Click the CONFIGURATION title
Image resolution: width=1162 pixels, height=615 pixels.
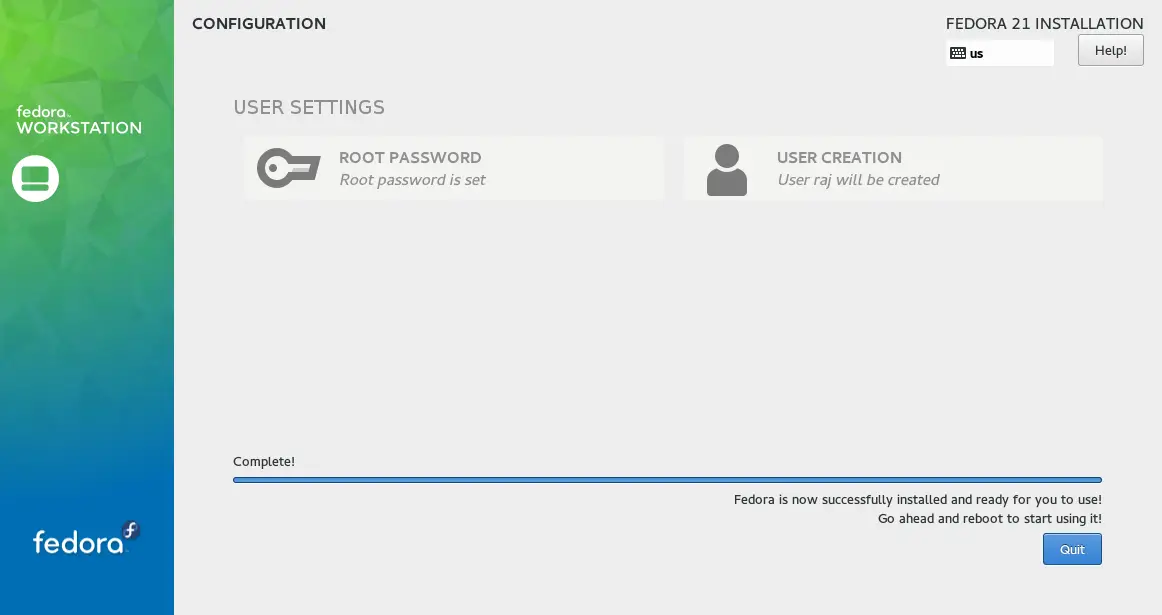point(259,23)
